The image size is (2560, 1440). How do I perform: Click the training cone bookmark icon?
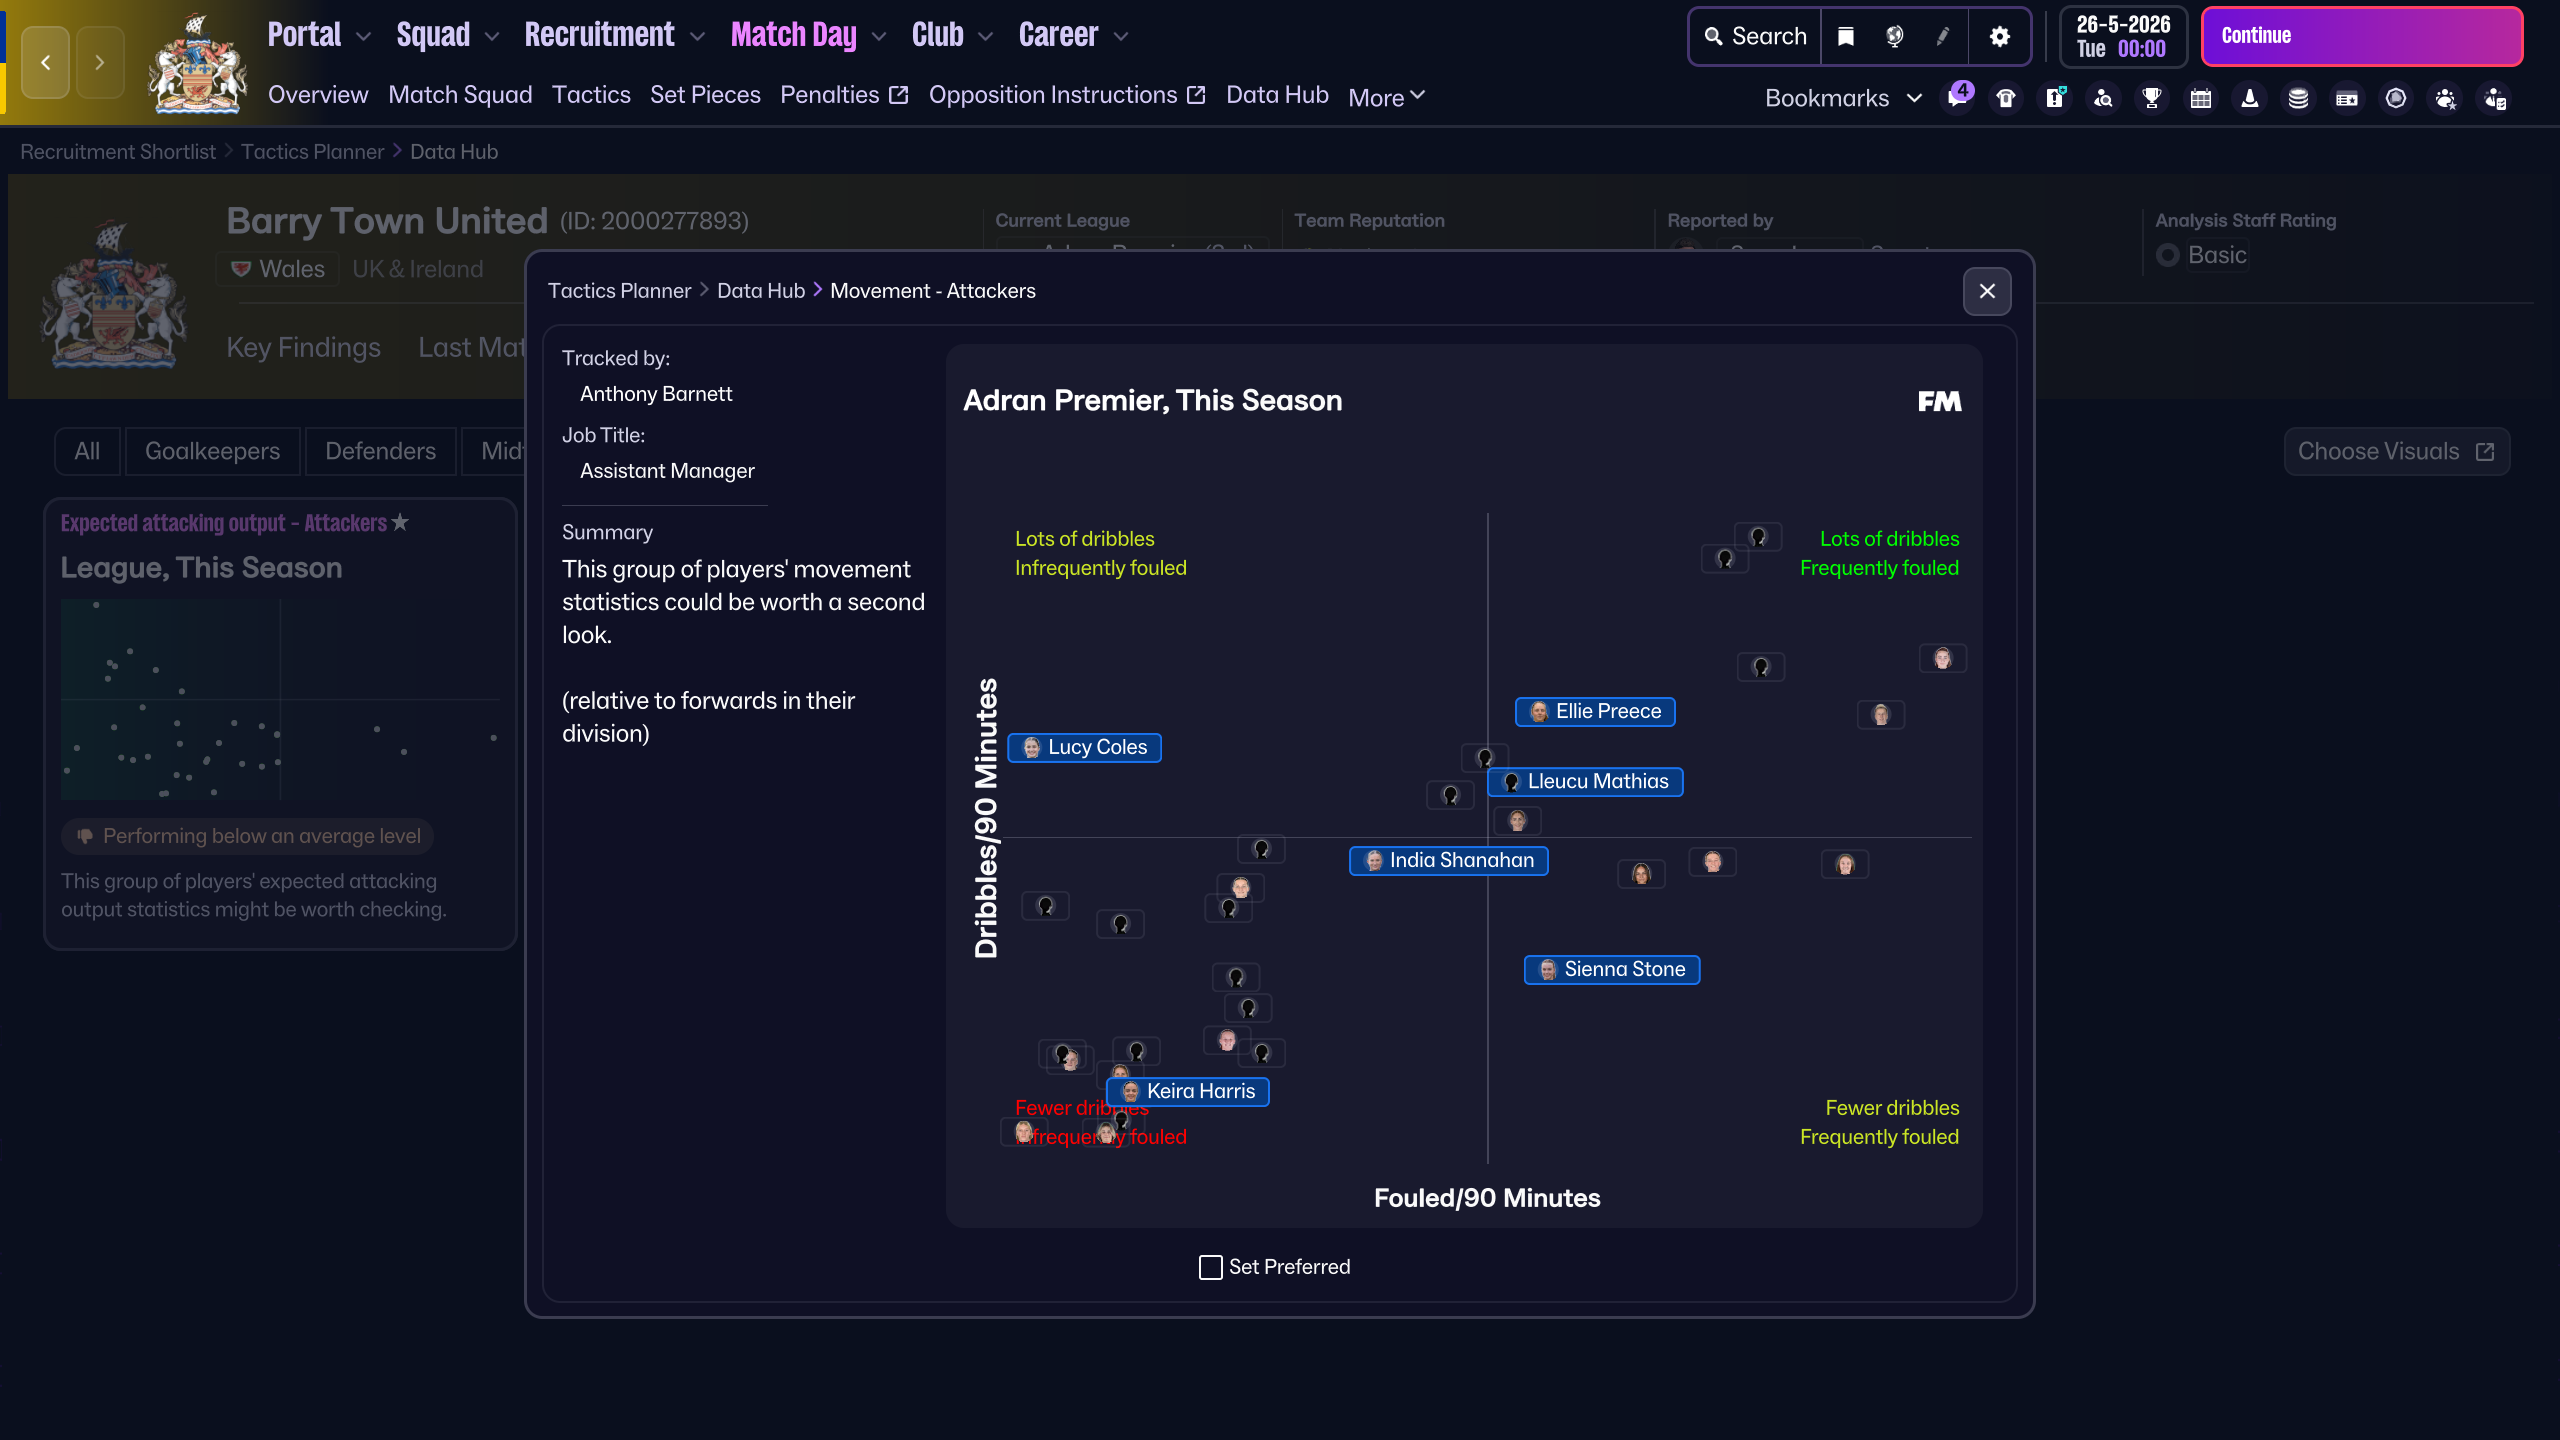[2250, 98]
